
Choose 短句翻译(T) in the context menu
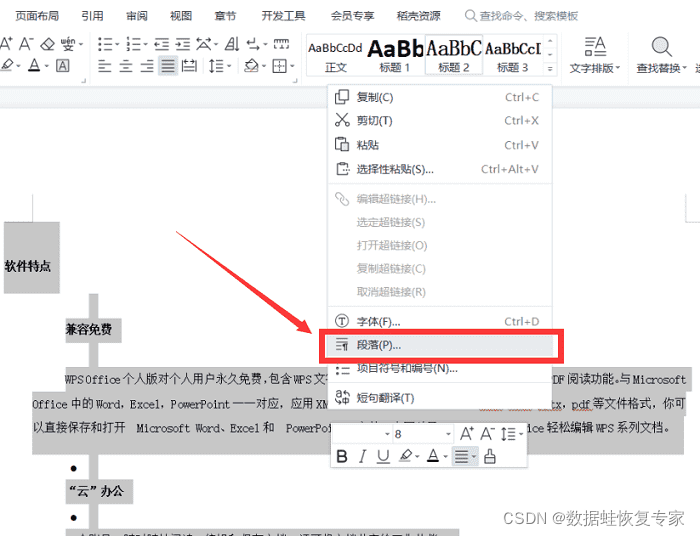coord(440,398)
